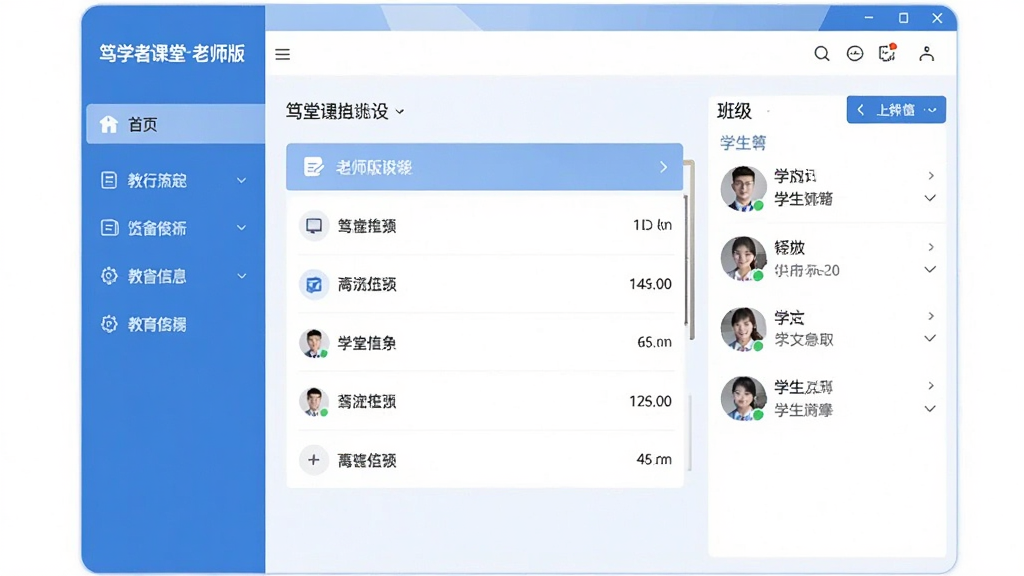Click the search magnifier icon
1024x576 pixels.
click(822, 54)
